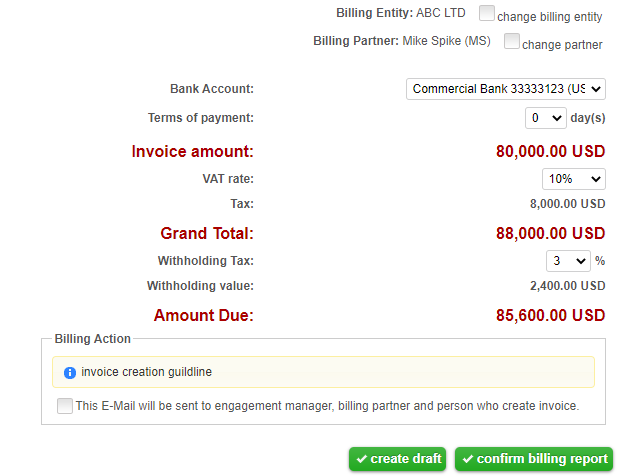631x476 pixels.
Task: Tick the change billing entity checkbox
Action: point(487,14)
